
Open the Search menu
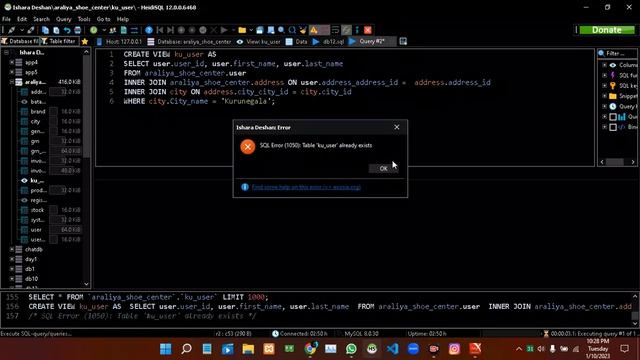[41, 19]
